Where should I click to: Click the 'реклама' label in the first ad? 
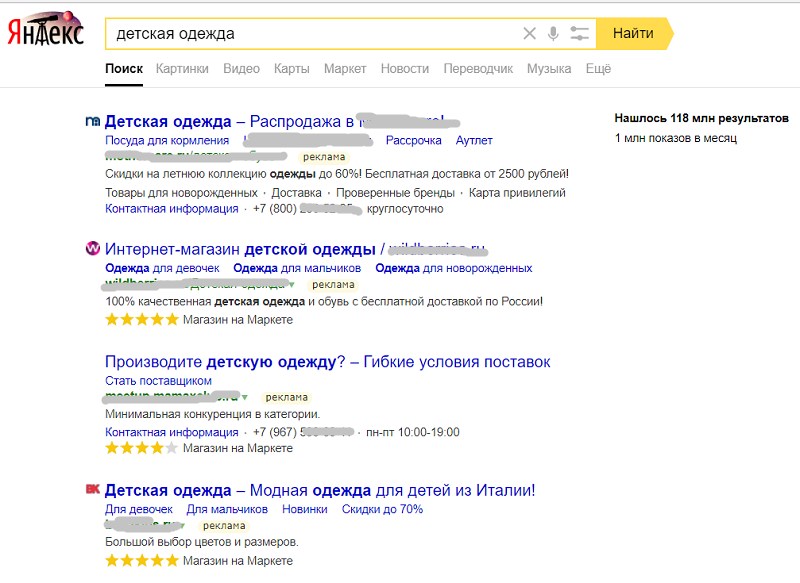324,157
